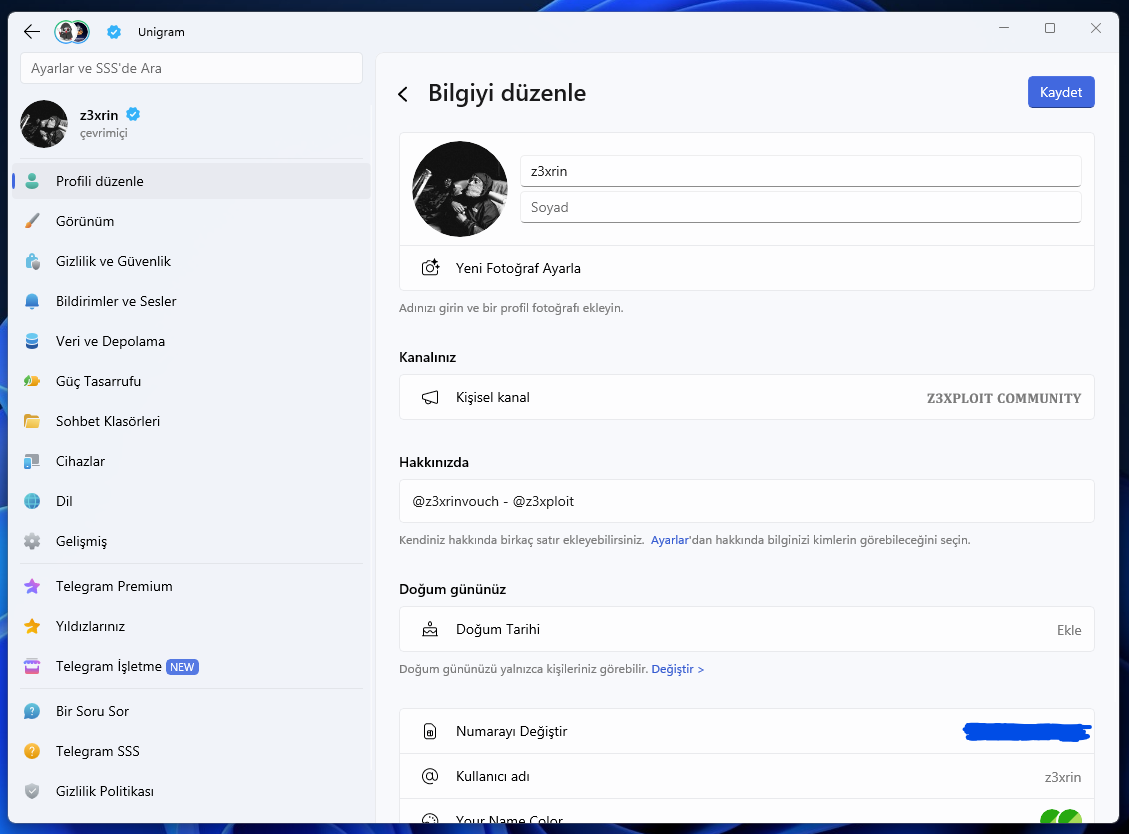This screenshot has height=834, width=1129.
Task: Click the Gizlilik Politikası shield icon
Action: (x=32, y=792)
